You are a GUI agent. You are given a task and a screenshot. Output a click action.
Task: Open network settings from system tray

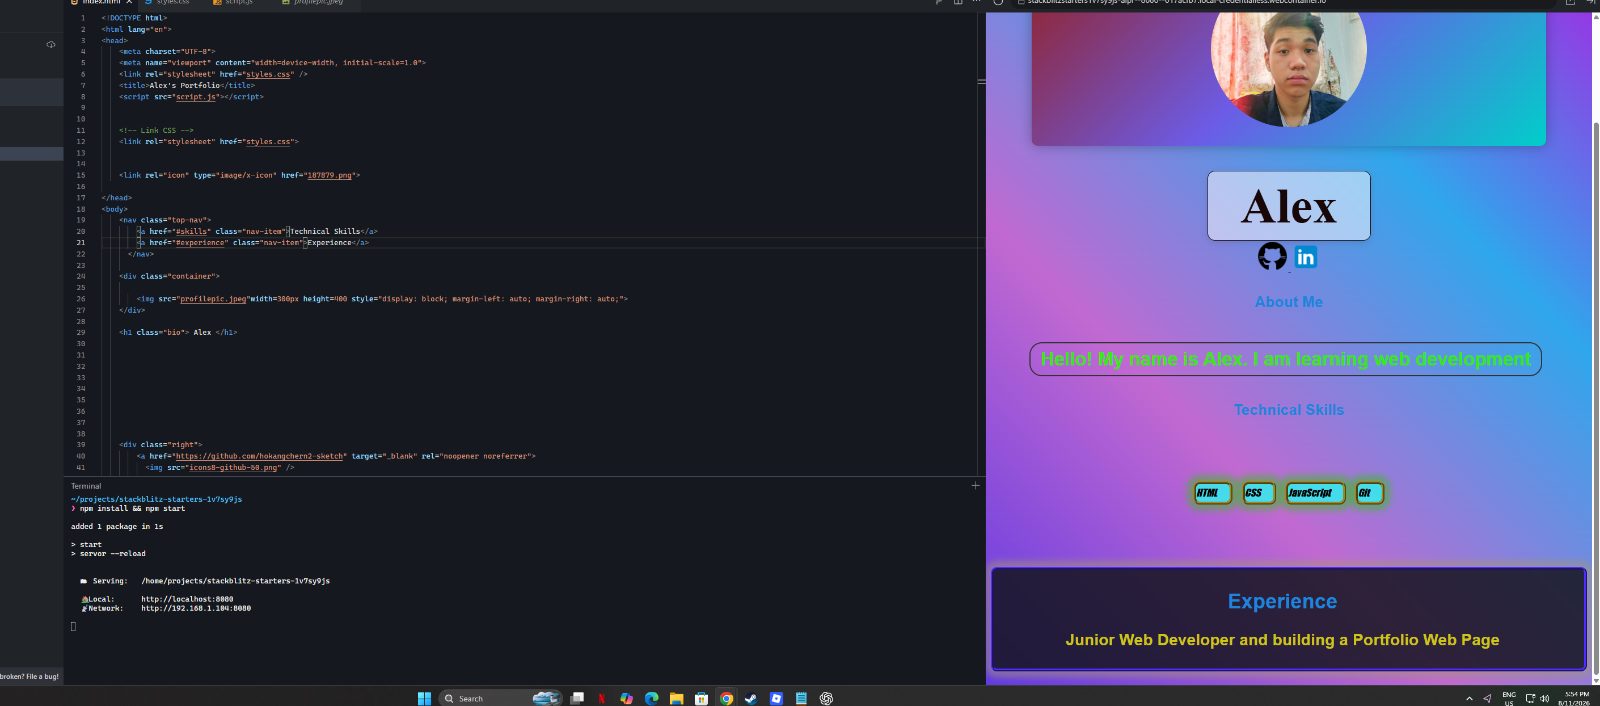[1530, 698]
